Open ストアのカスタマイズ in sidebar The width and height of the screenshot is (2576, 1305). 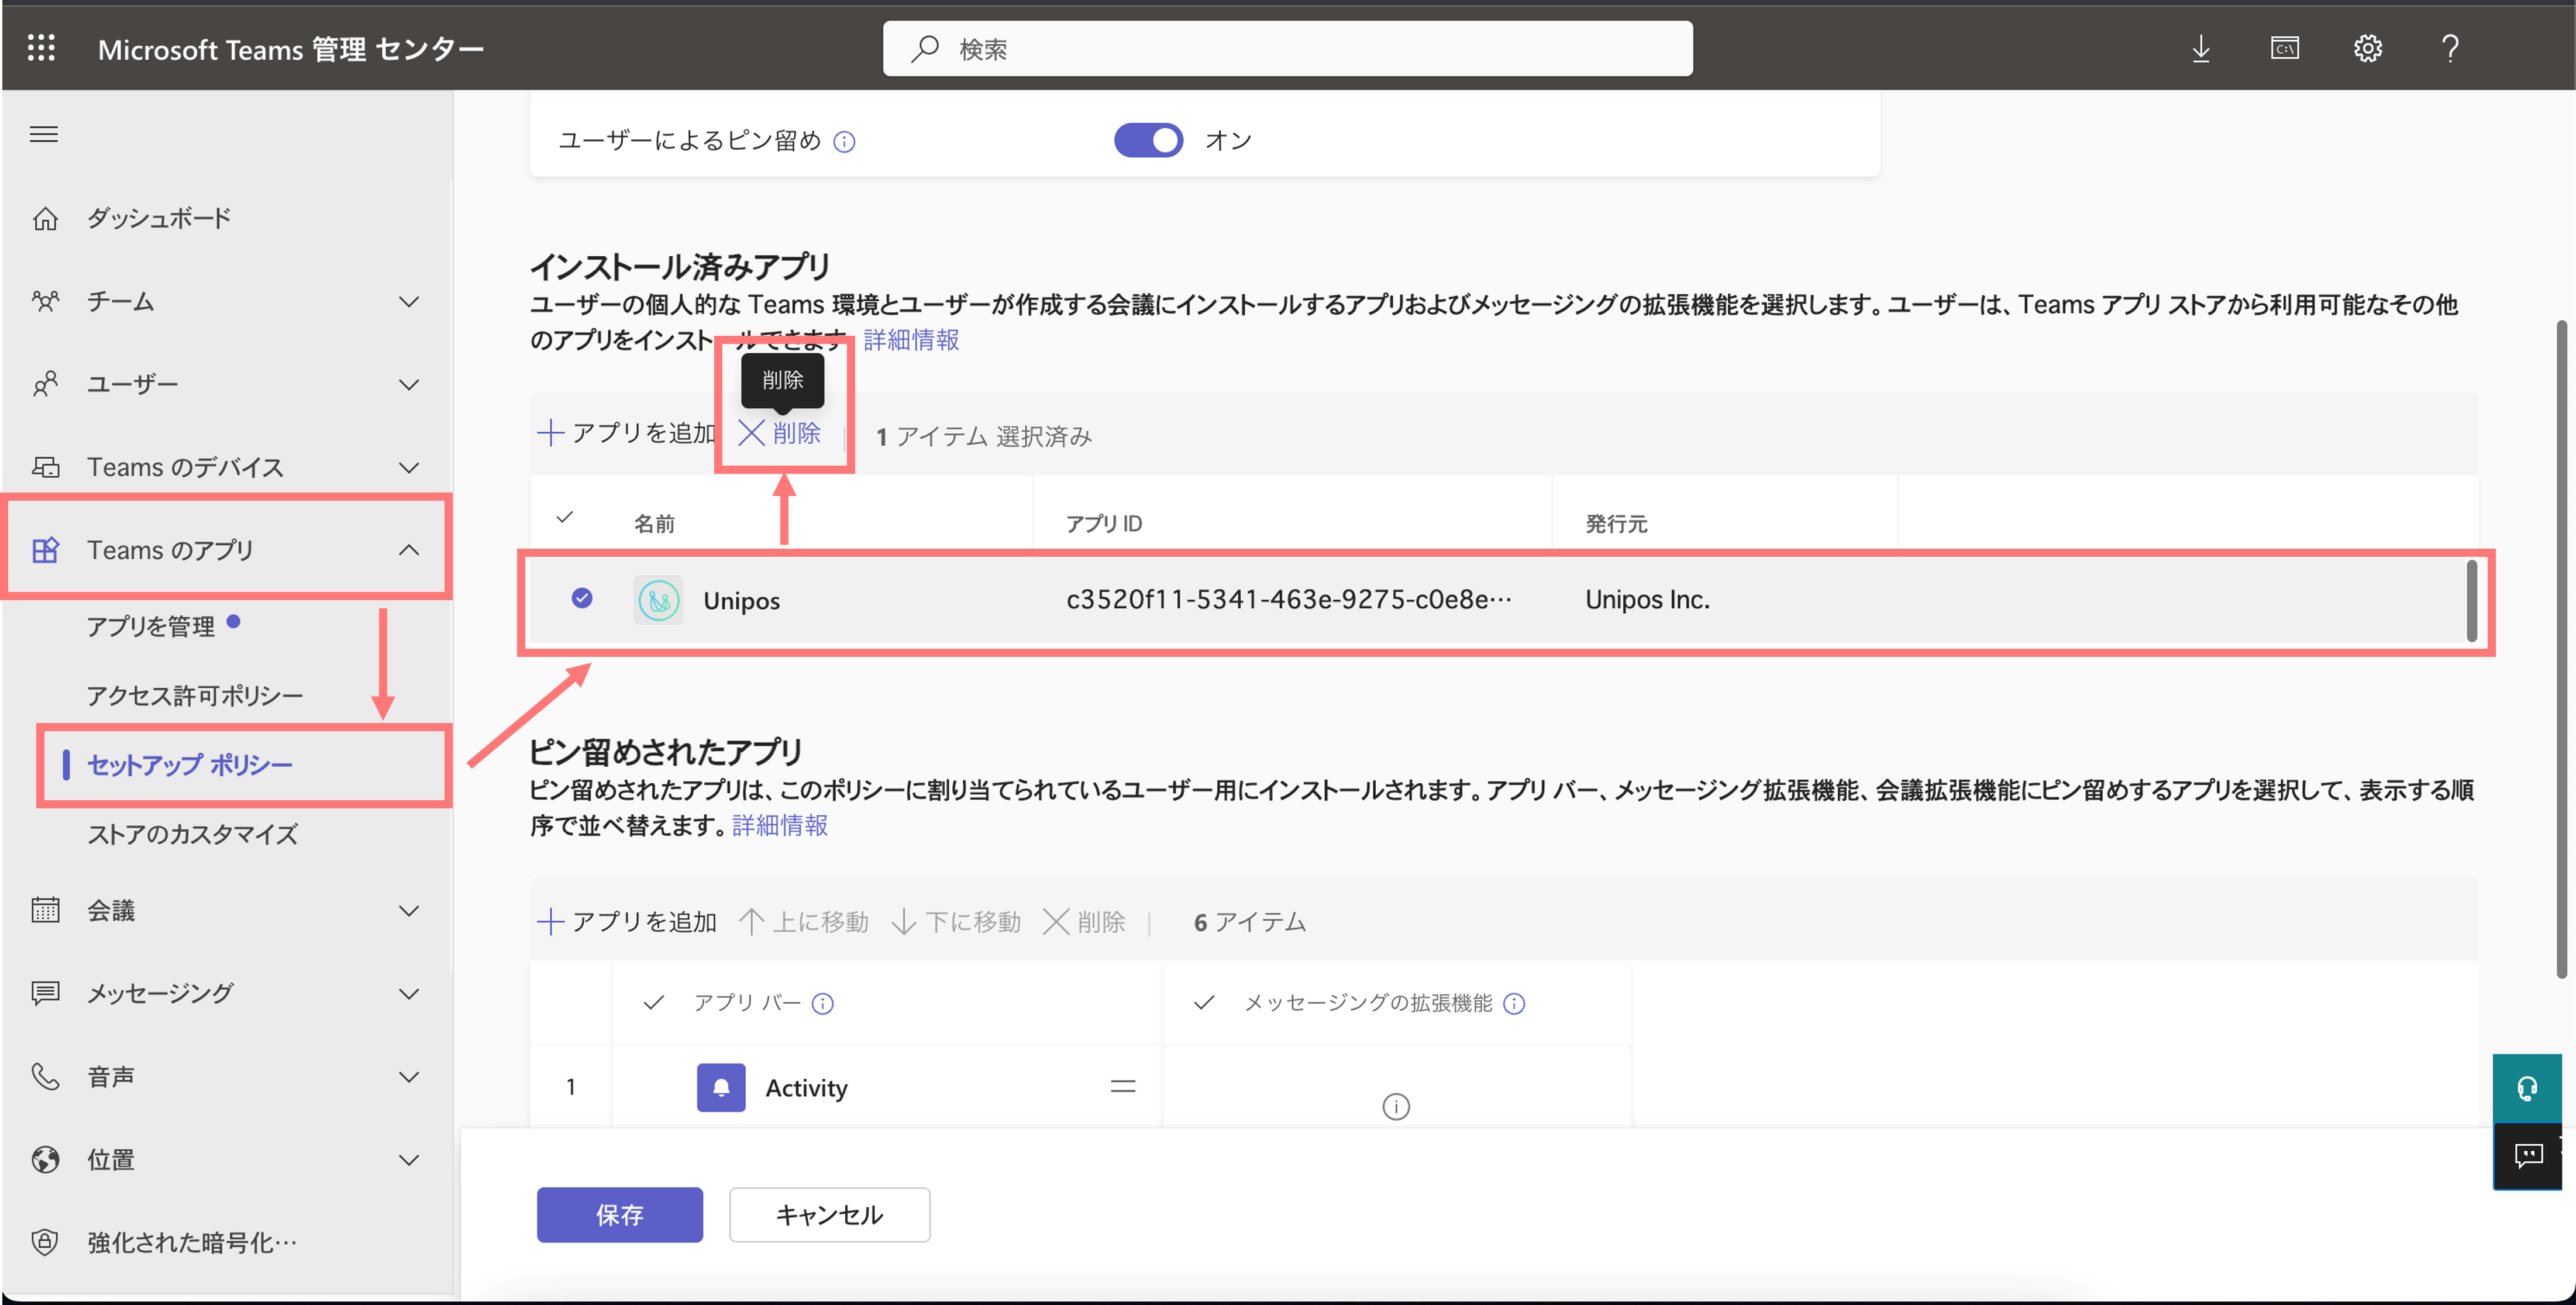point(193,834)
